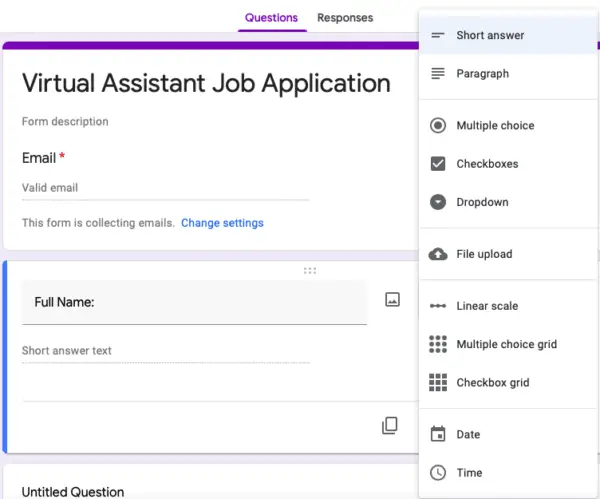The width and height of the screenshot is (600, 499).
Task: Open the Questions tab
Action: point(271,18)
